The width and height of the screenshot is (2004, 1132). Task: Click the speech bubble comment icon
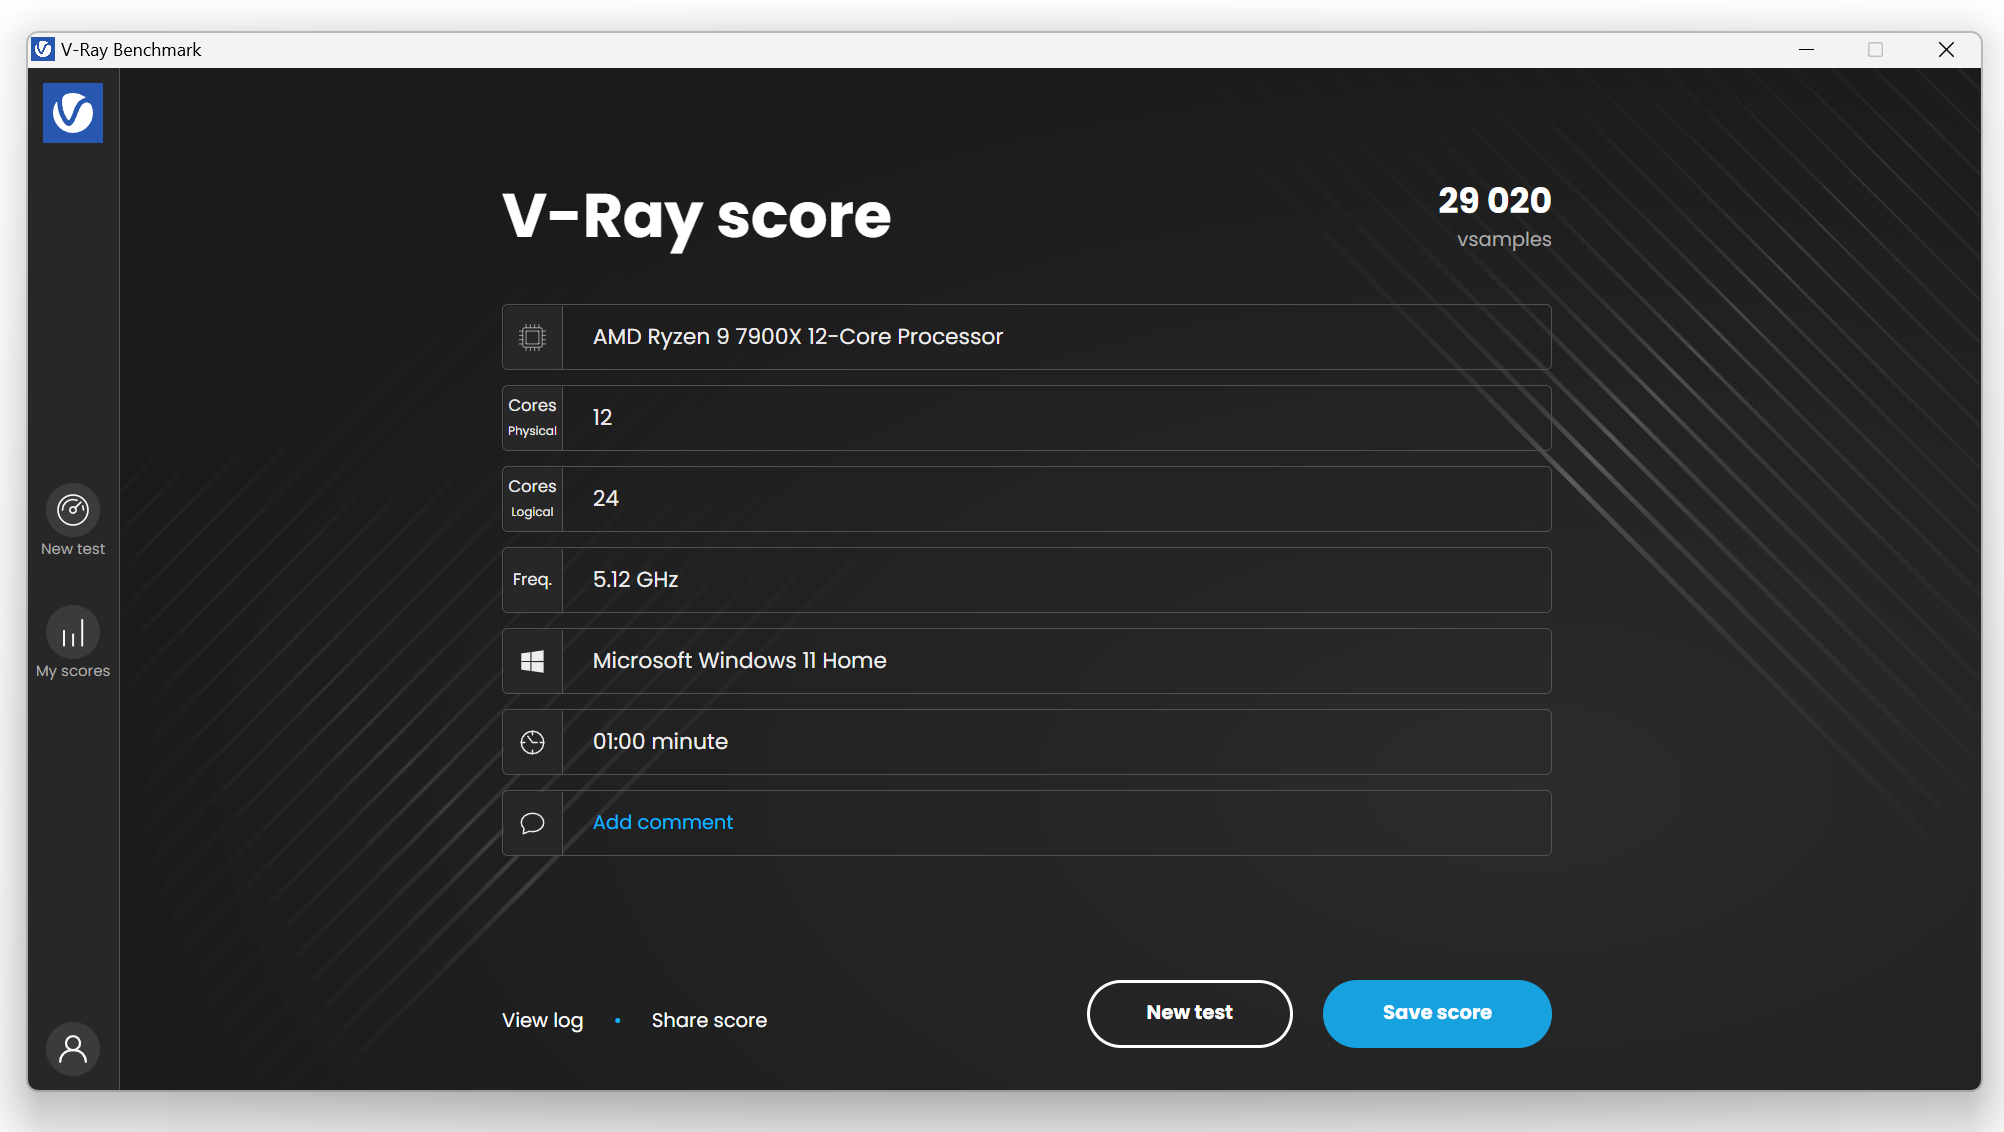pos(533,823)
